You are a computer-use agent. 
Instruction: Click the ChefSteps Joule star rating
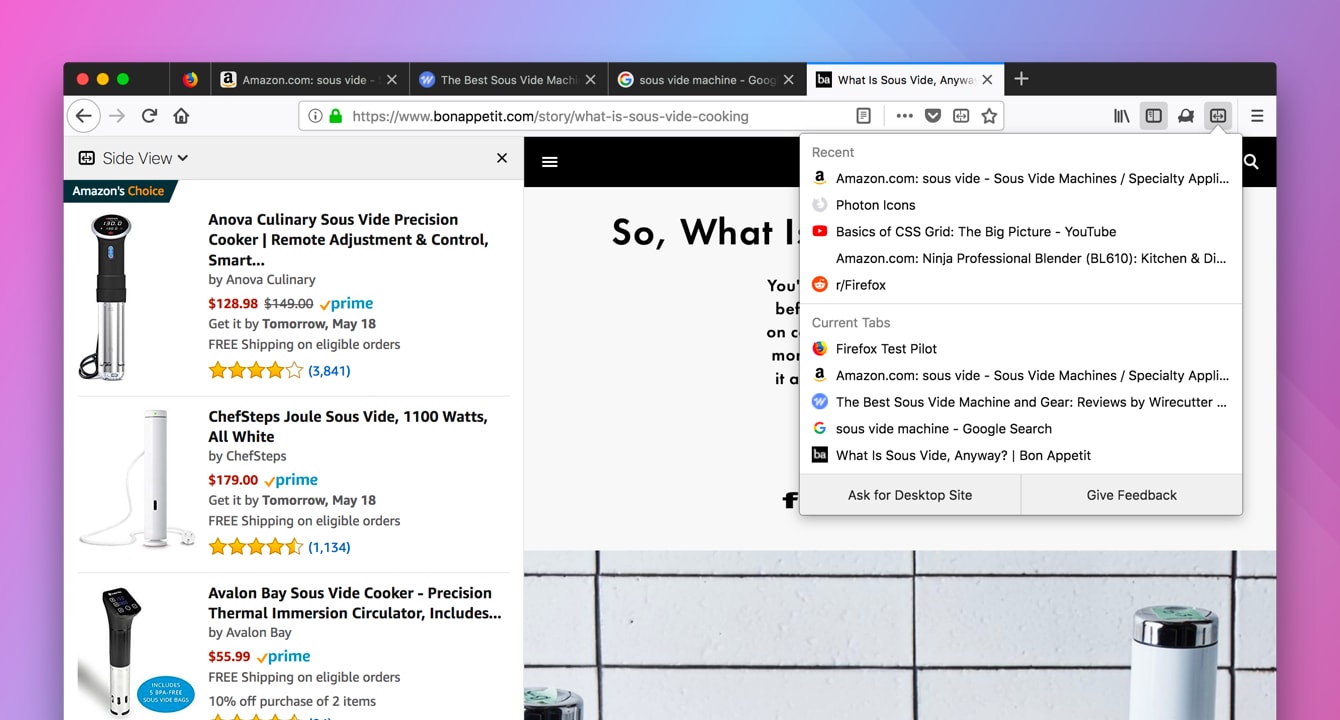point(255,547)
